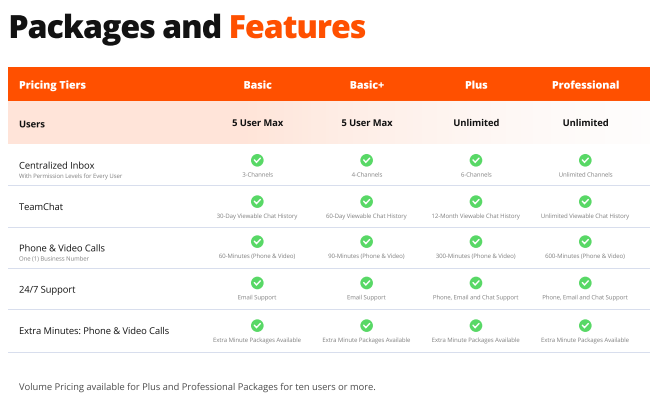Click the Plus TeamChat green checkmark
This screenshot has width=665, height=409.
[476, 202]
